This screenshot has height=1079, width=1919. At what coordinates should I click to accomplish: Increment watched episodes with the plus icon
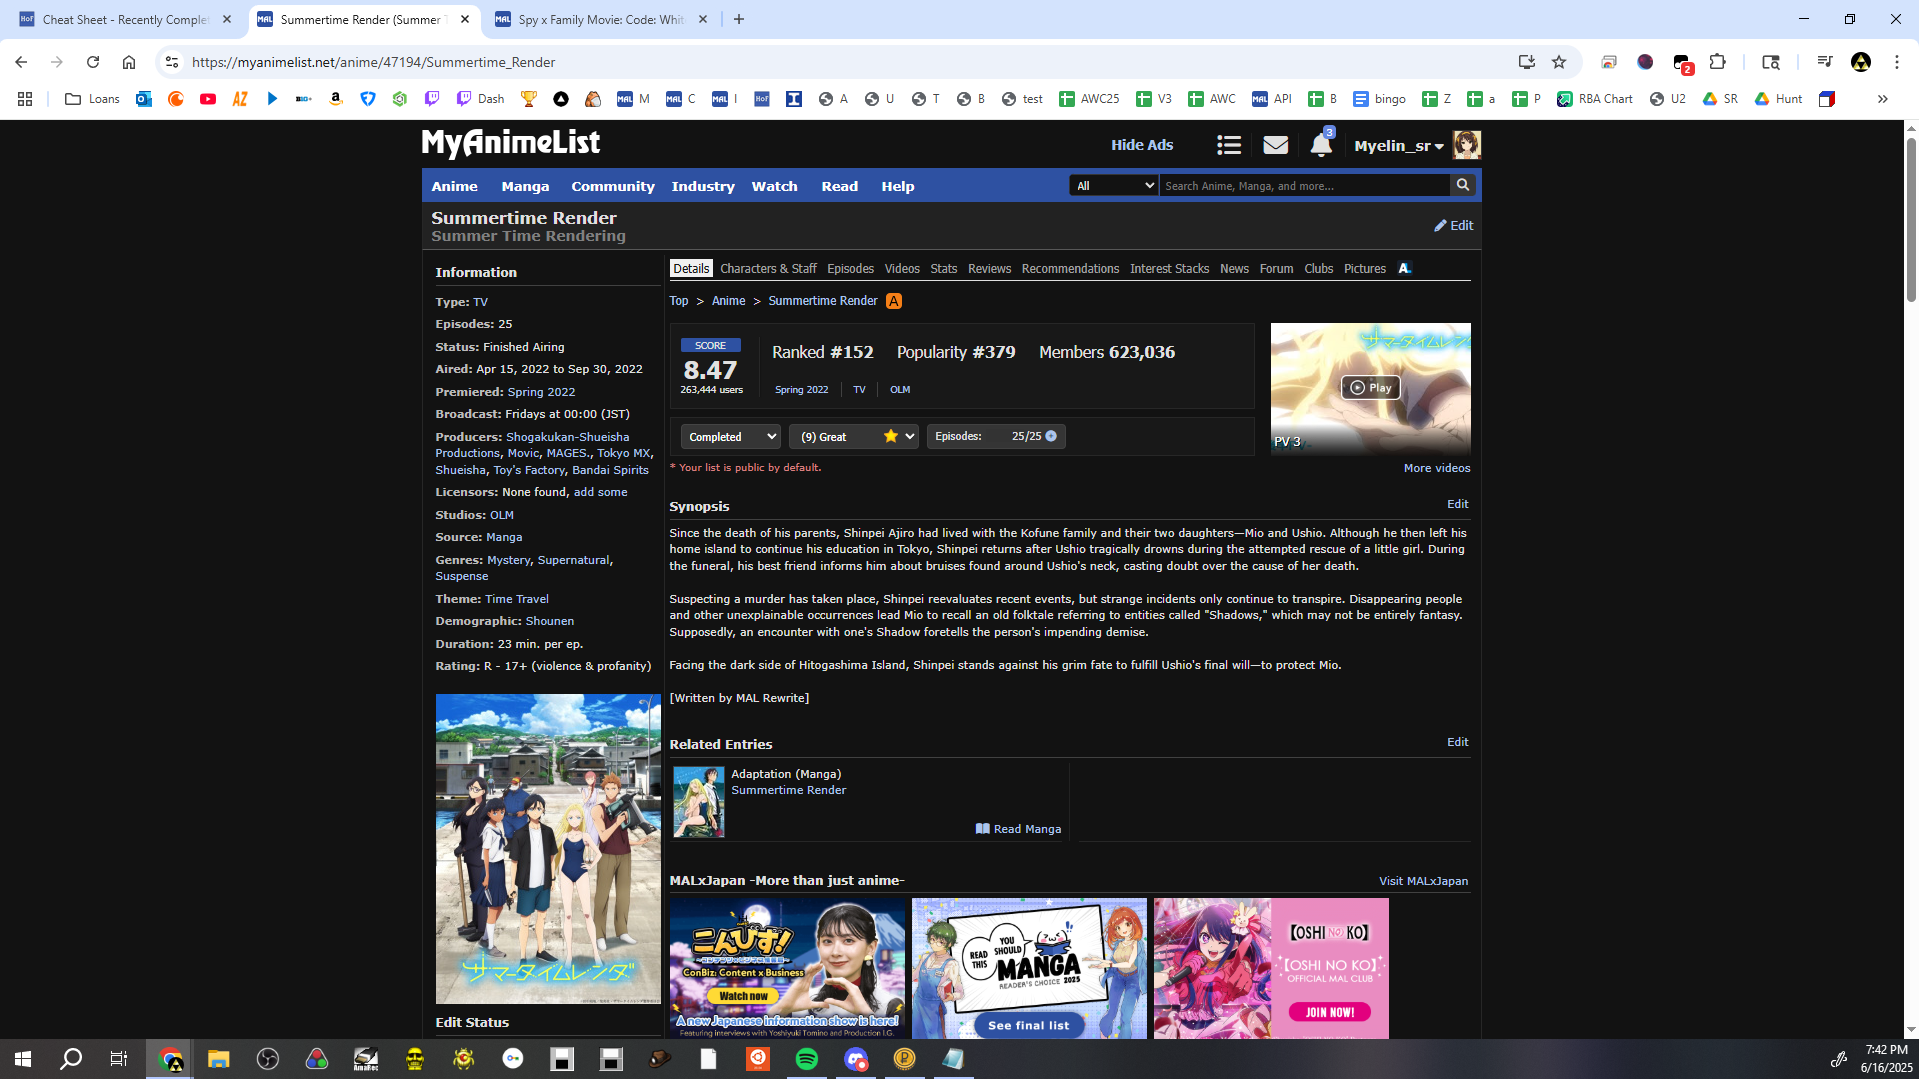point(1051,436)
